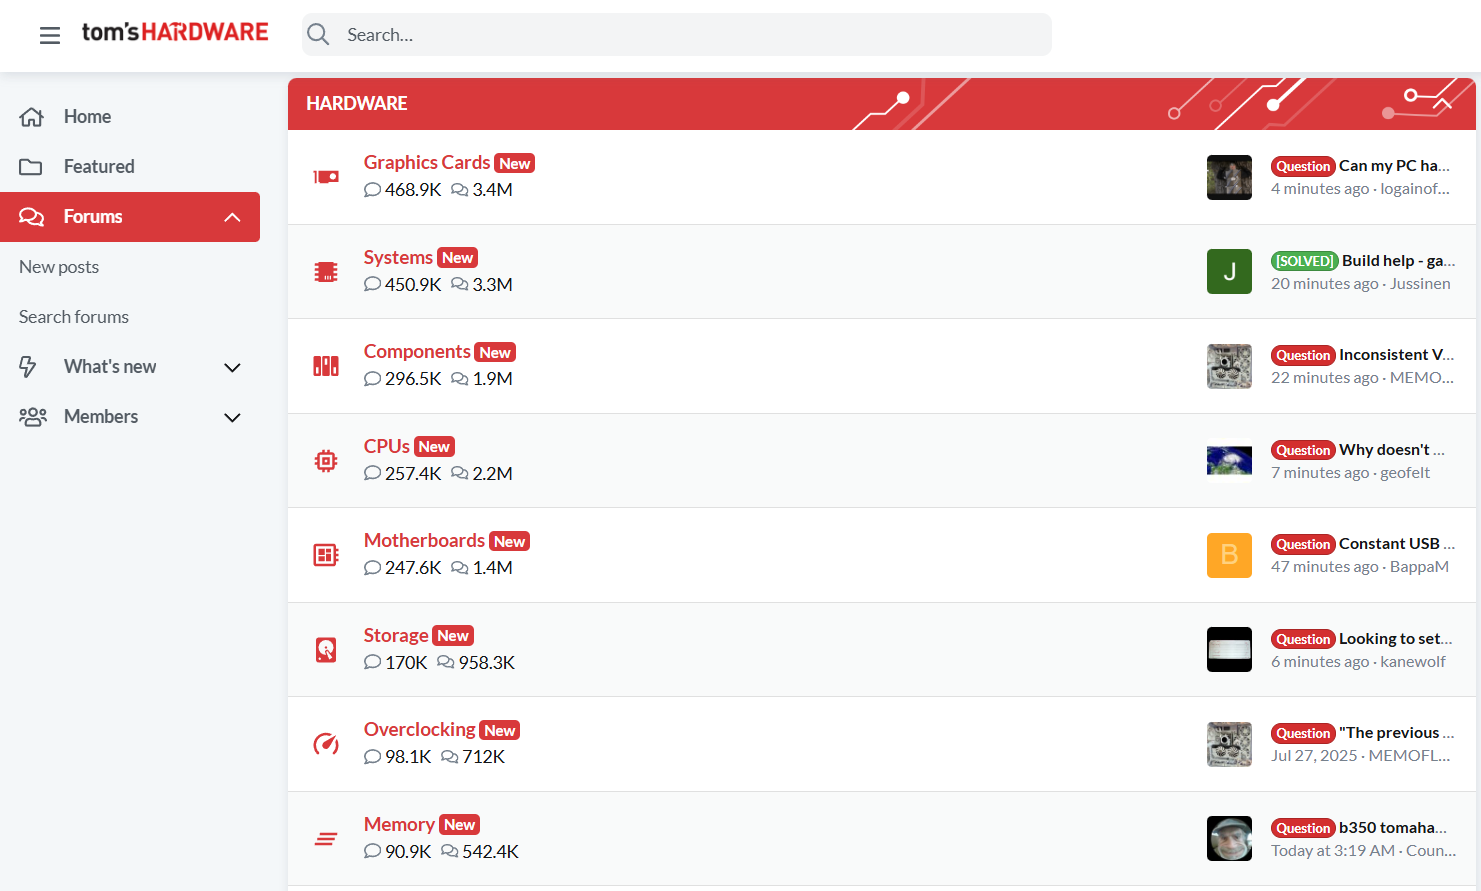Open the Memory forum
The width and height of the screenshot is (1481, 891).
coord(399,824)
